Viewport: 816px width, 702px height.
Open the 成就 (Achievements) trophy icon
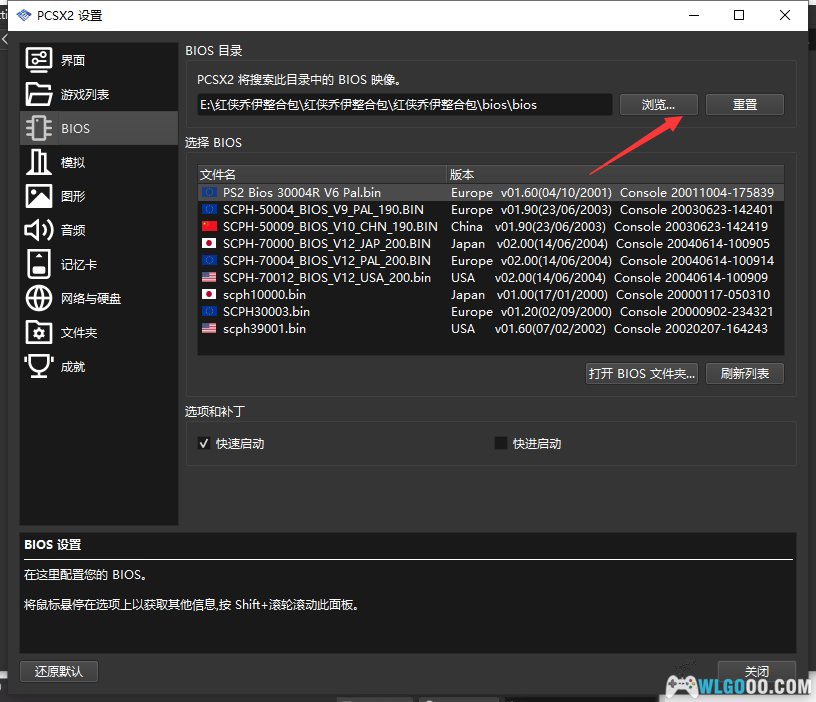click(x=38, y=366)
